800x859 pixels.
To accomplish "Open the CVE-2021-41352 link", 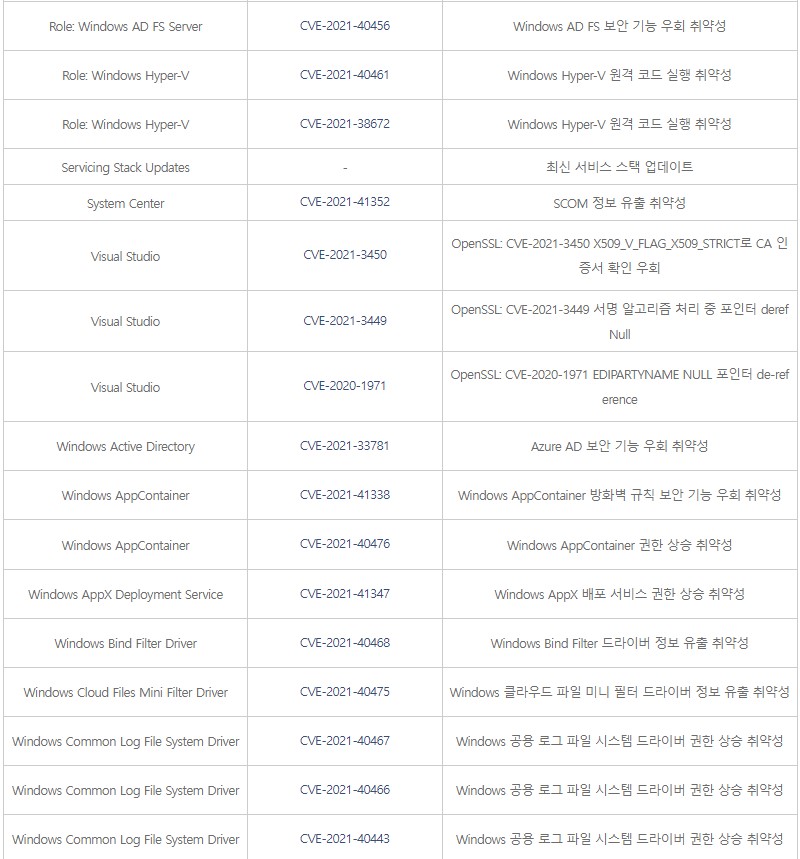I will [344, 202].
